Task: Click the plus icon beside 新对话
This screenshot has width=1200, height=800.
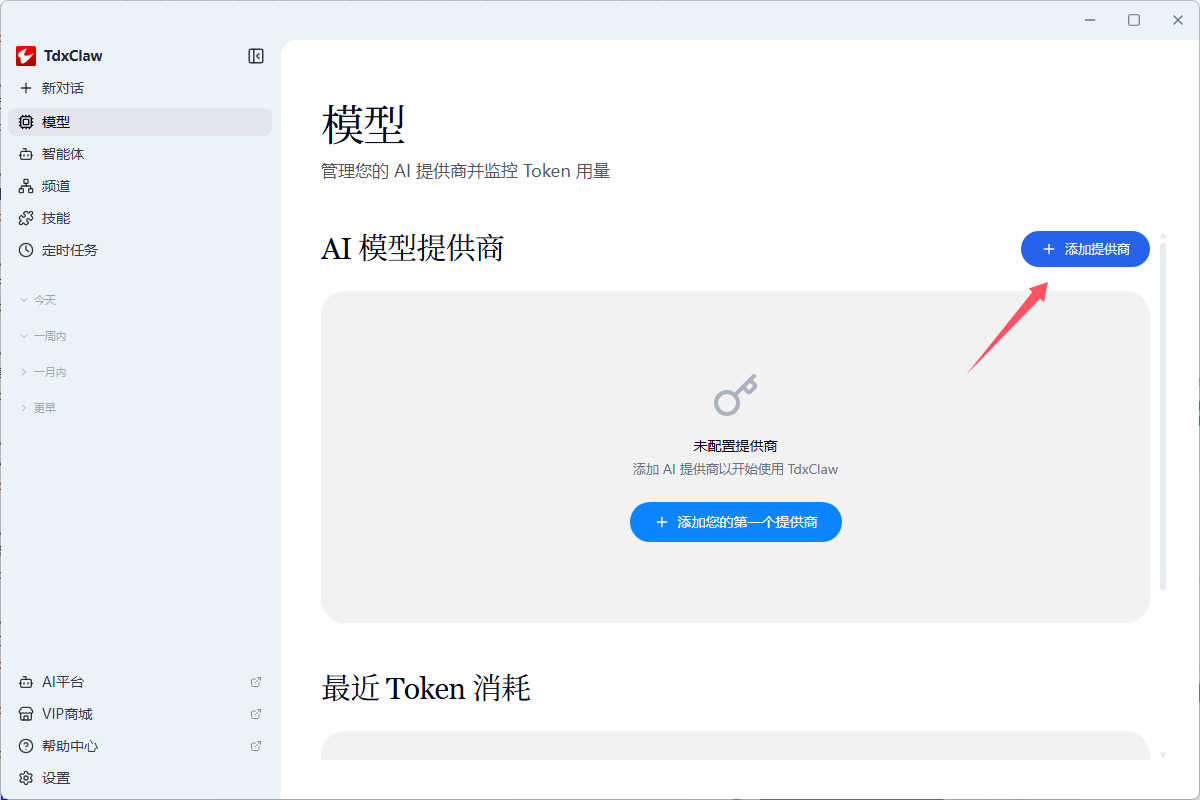Action: (26, 88)
